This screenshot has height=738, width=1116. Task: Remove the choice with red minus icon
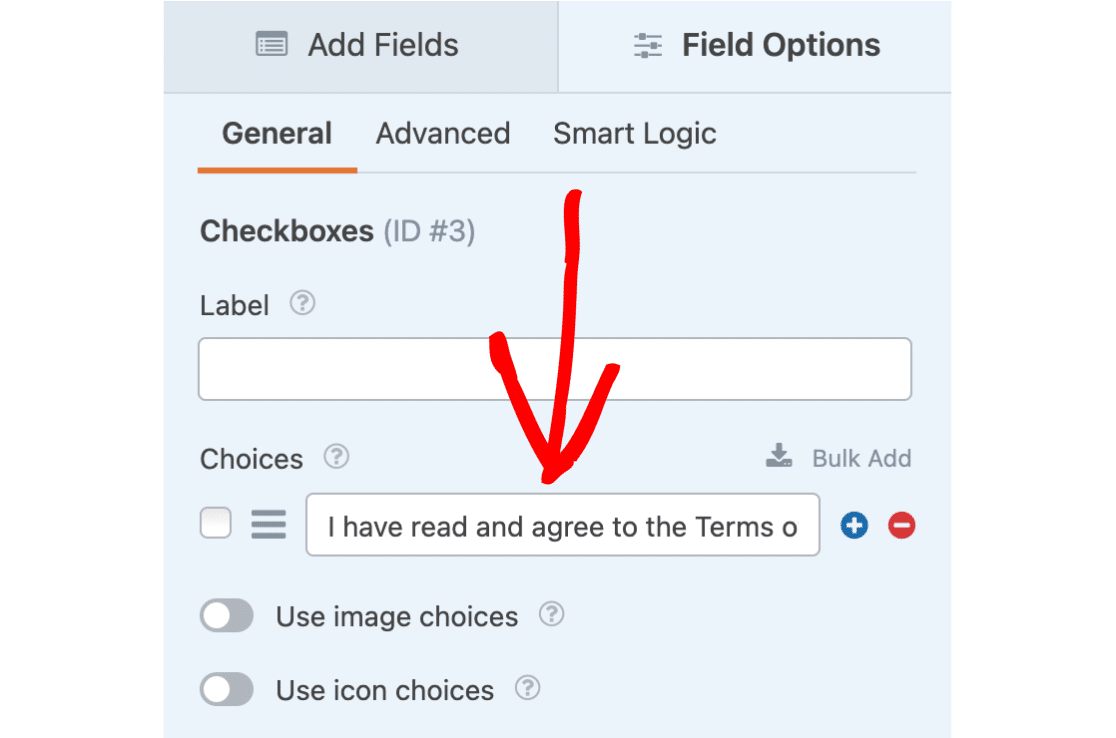point(901,525)
